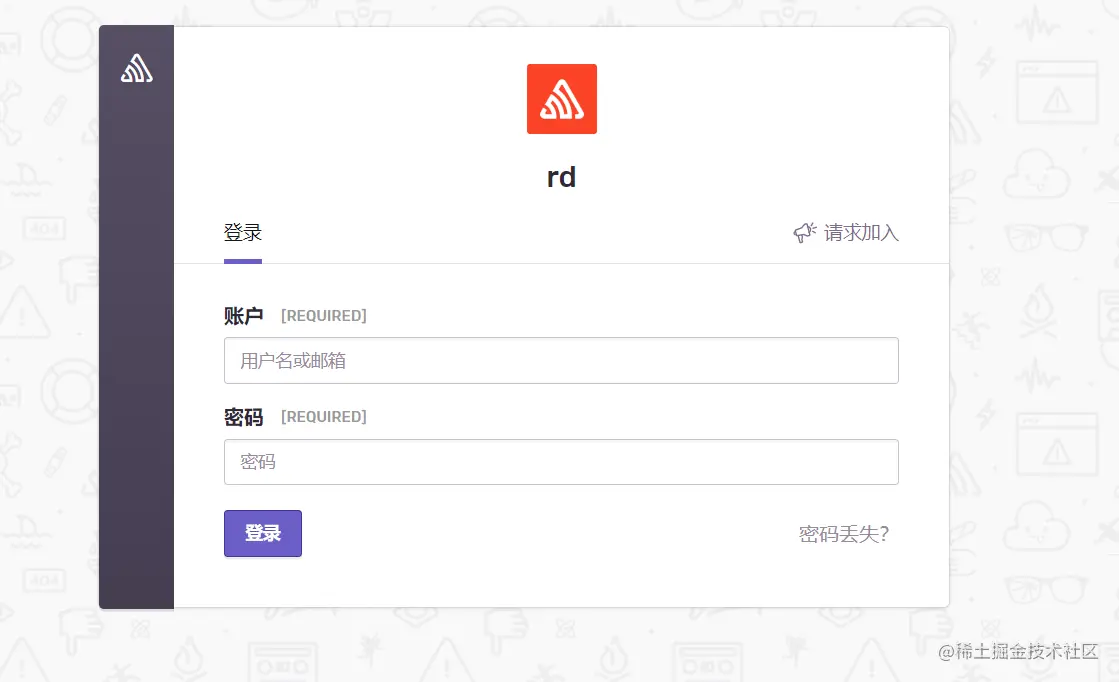Click the 账户 field label
Viewport: 1119px width, 682px height.
click(x=243, y=315)
